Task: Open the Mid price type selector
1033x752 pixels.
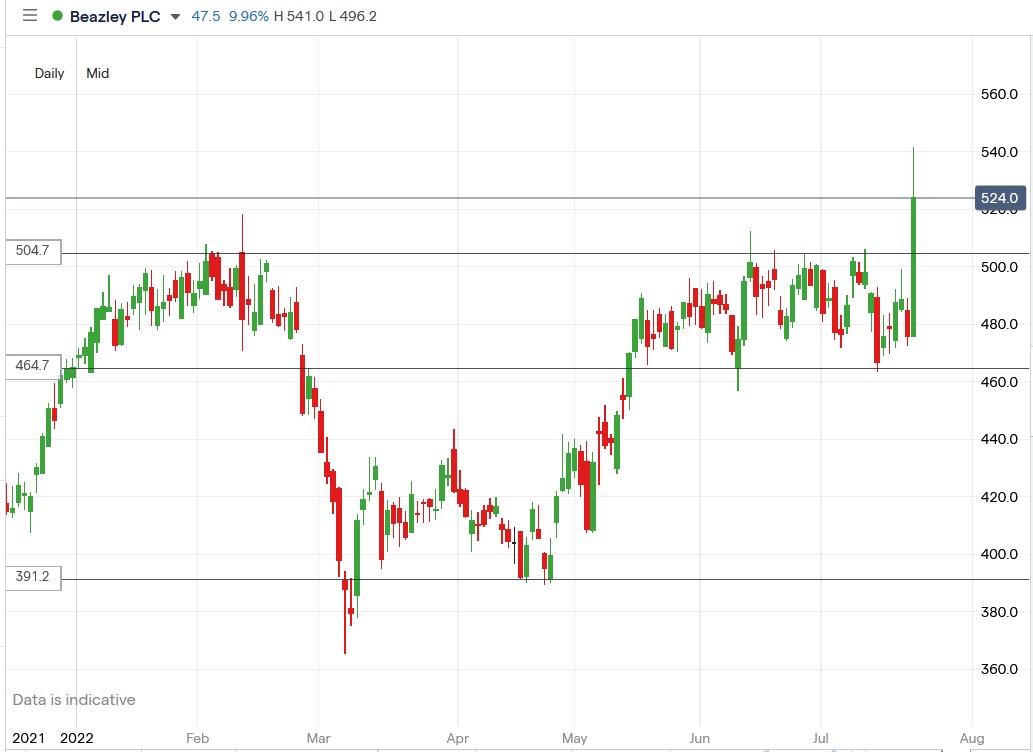Action: (x=98, y=73)
